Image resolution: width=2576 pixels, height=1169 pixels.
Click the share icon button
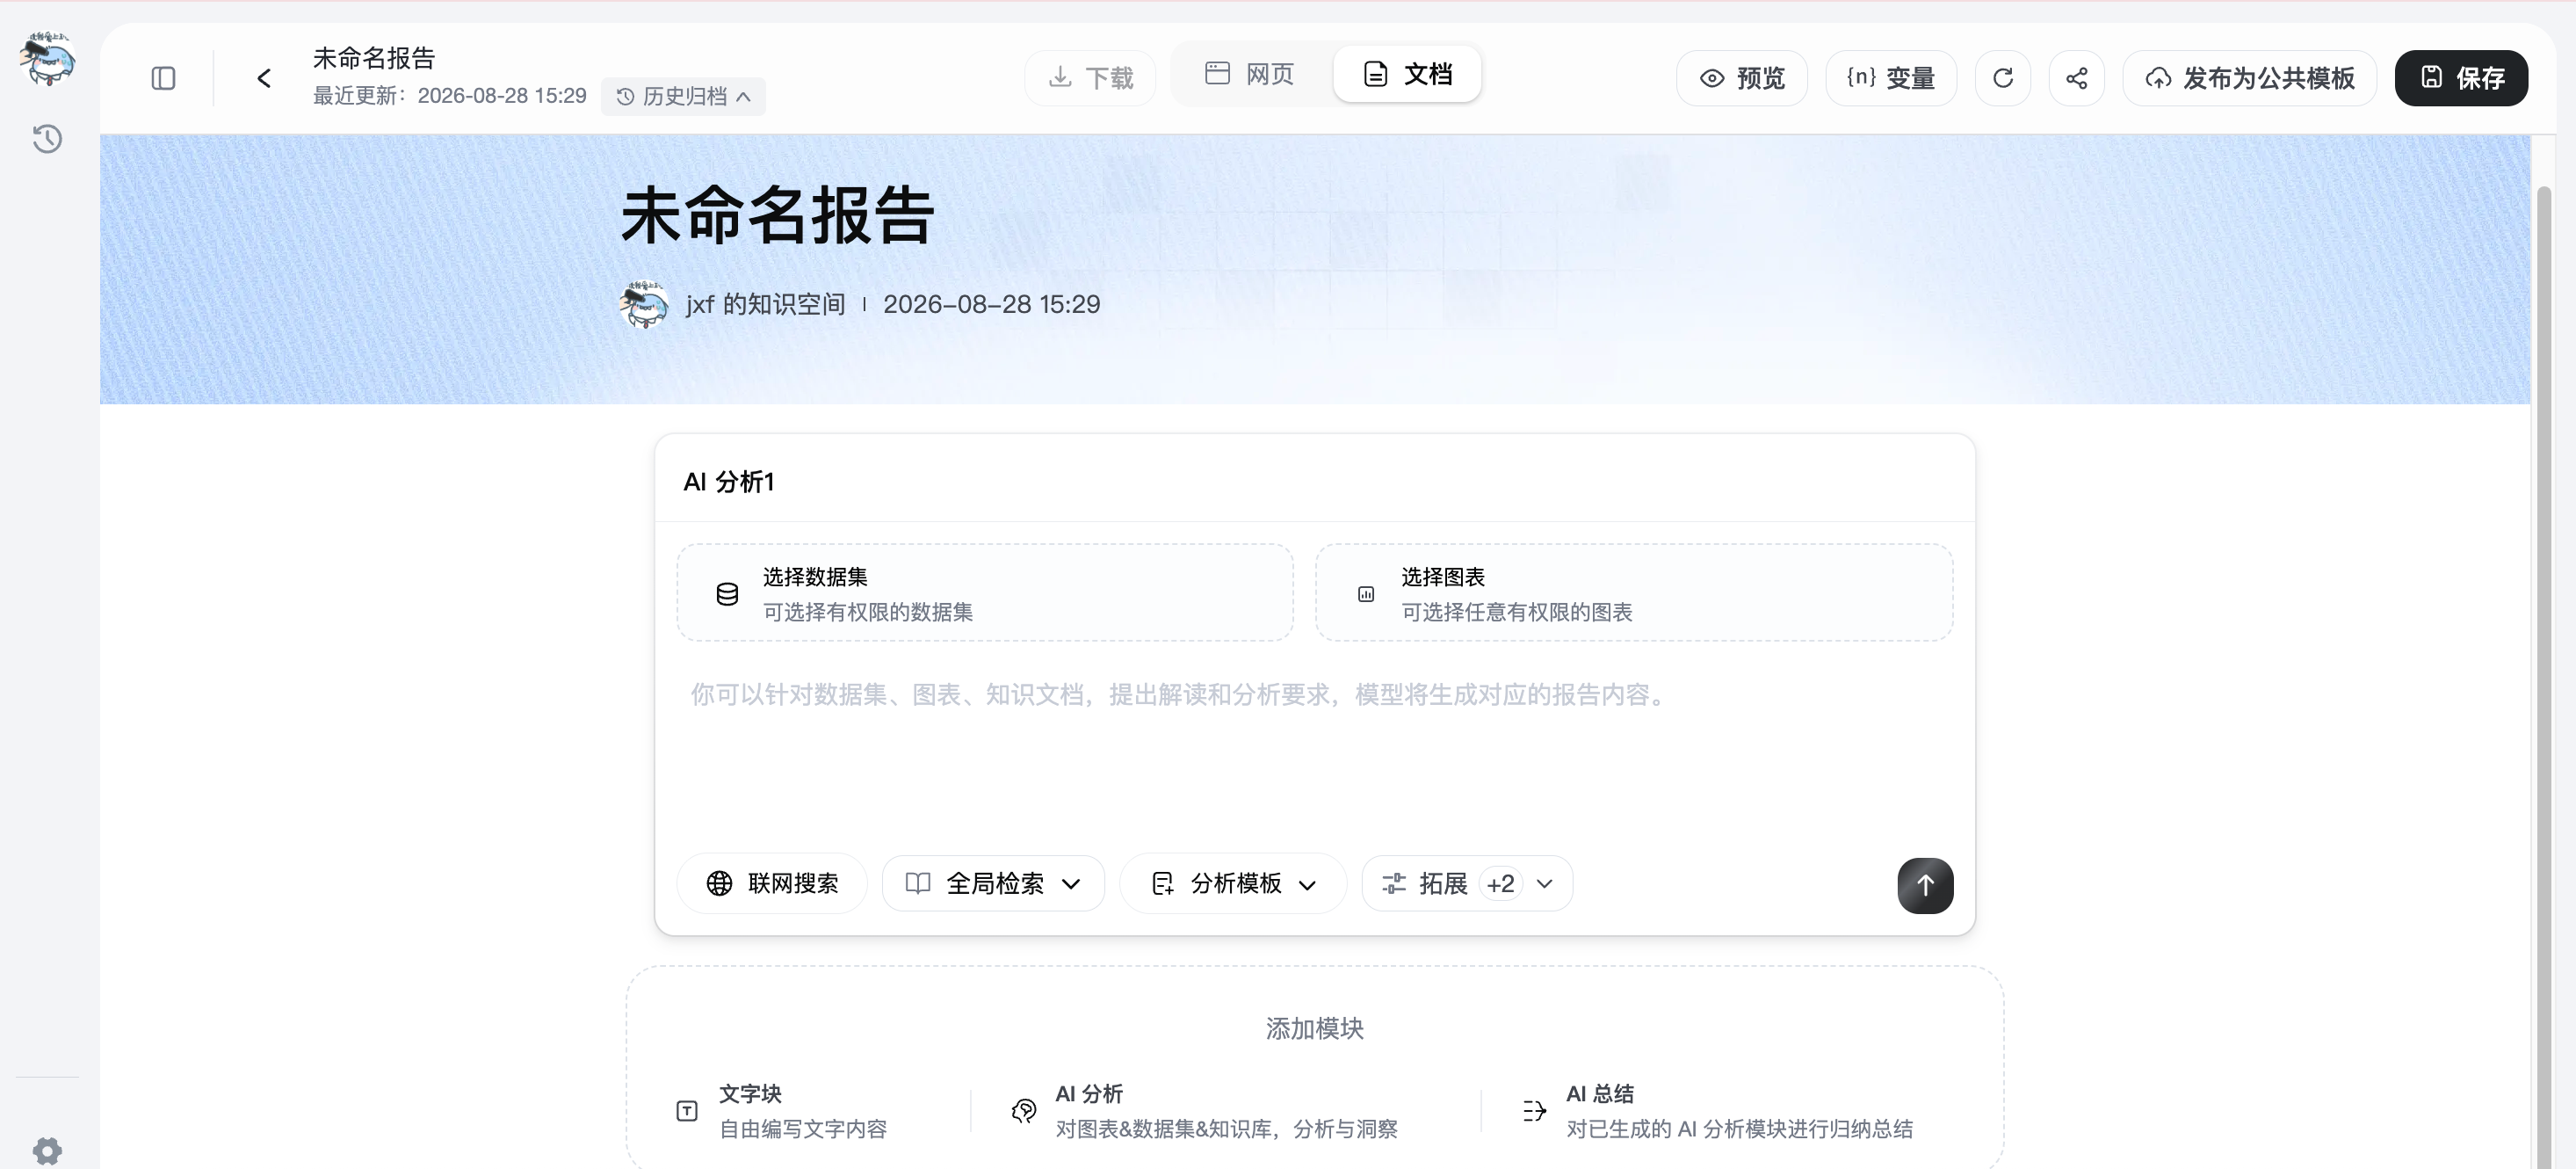point(2076,78)
